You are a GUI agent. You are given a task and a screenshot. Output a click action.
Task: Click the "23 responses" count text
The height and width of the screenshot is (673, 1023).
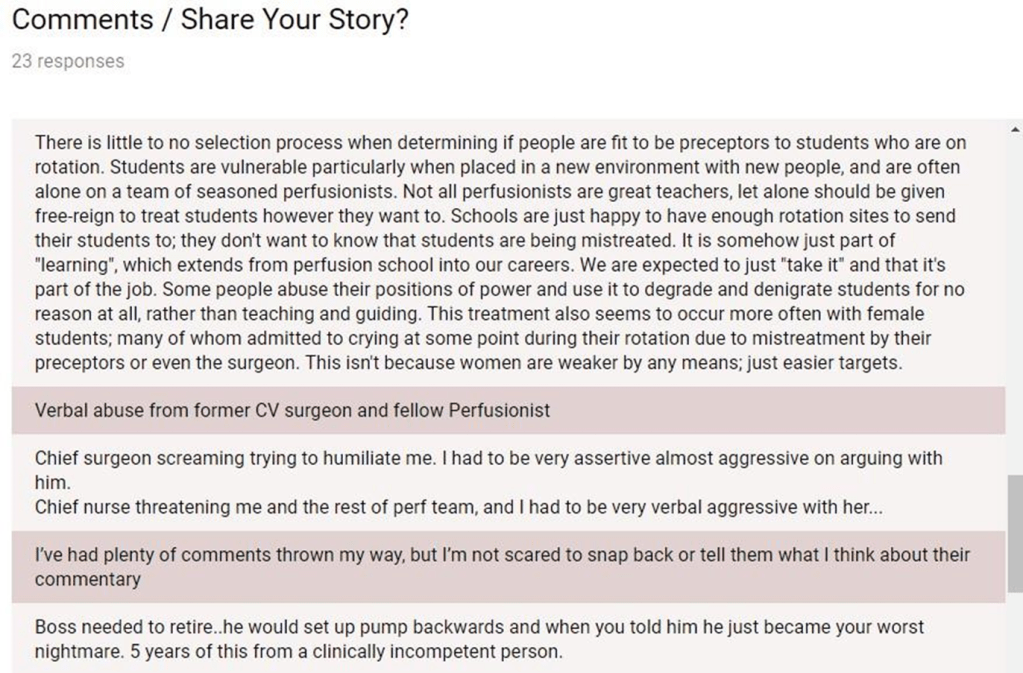tap(68, 61)
